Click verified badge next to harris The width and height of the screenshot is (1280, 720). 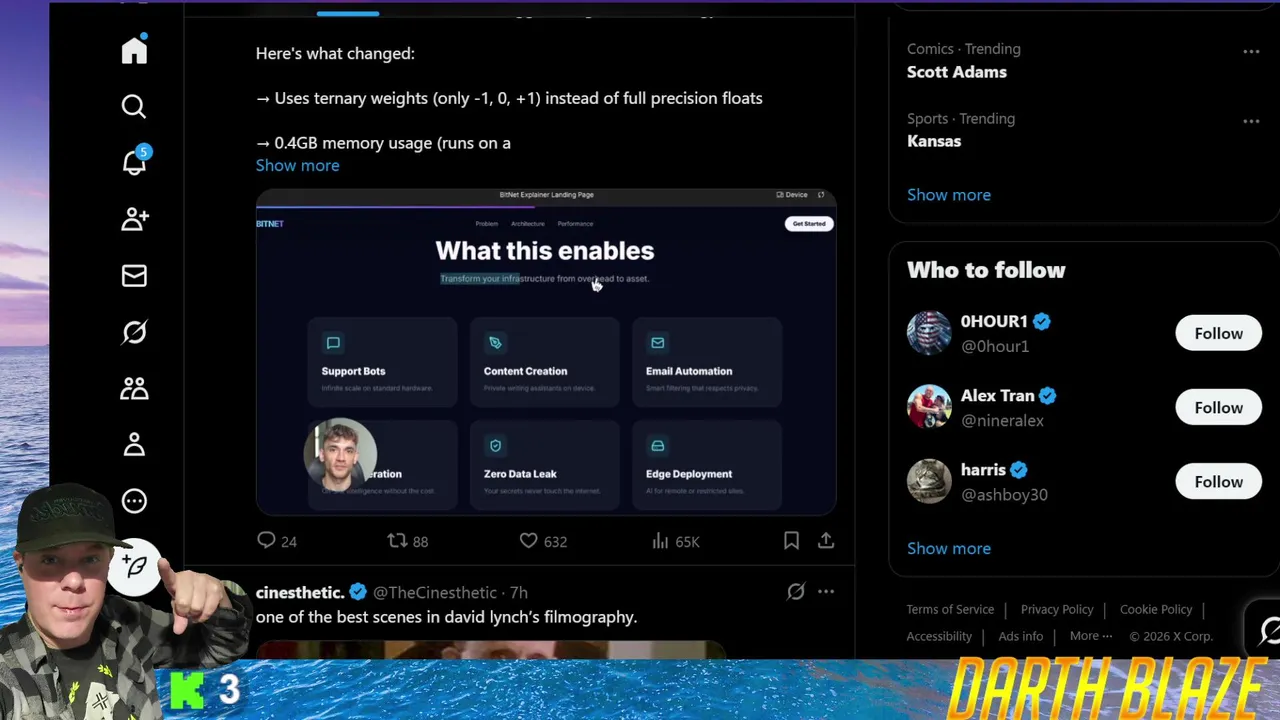tap(1018, 469)
